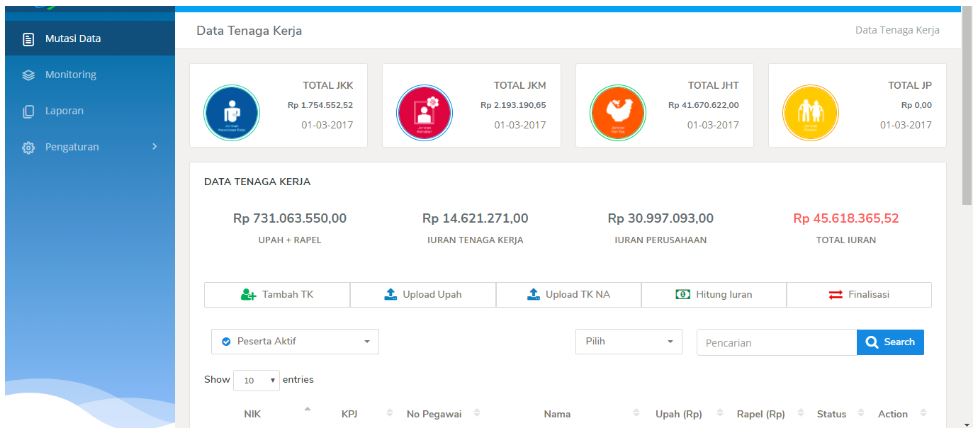Click the Mutasi Data document icon
The image size is (980, 435).
coord(28,39)
